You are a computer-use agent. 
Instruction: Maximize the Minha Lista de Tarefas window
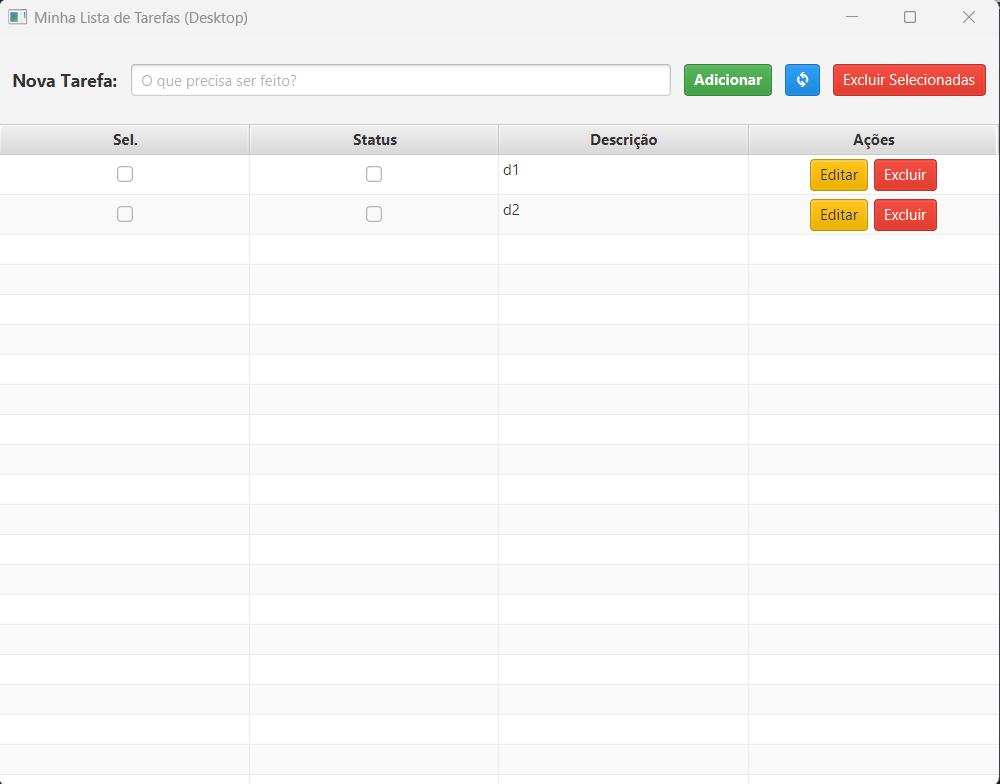point(910,17)
